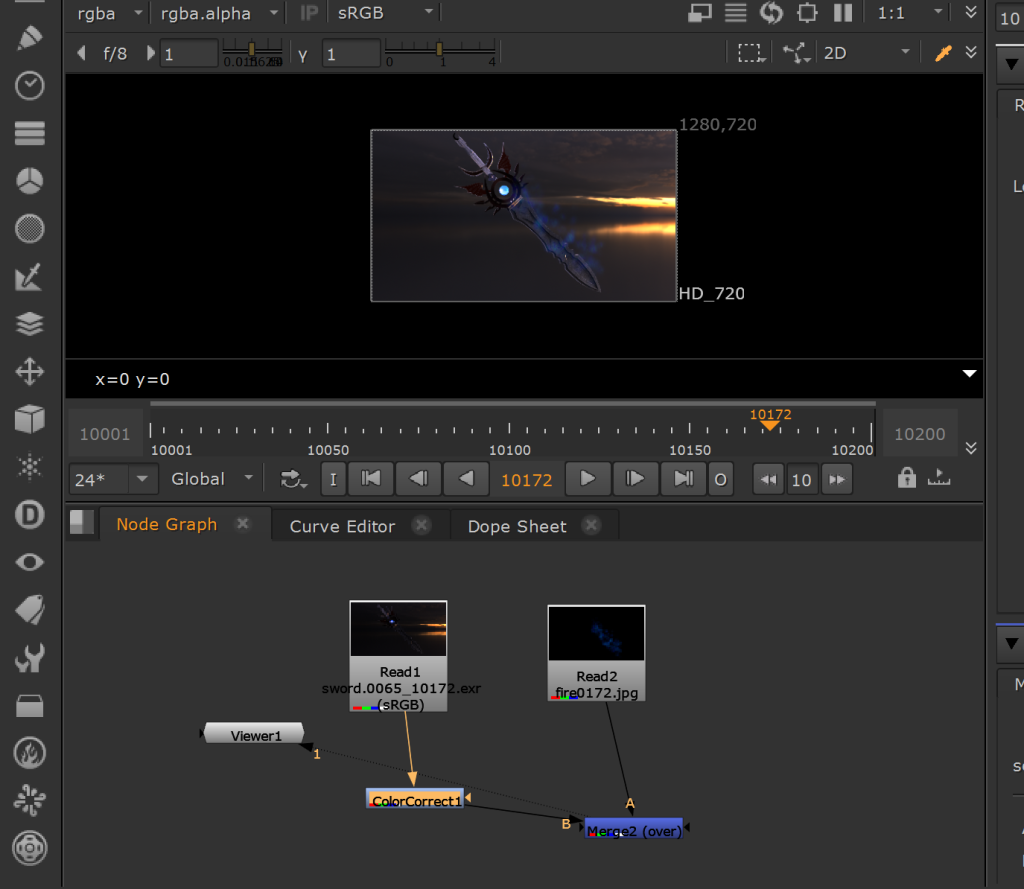Open the pane layout icon beside Node Graph
This screenshot has height=889, width=1024.
tap(82, 522)
